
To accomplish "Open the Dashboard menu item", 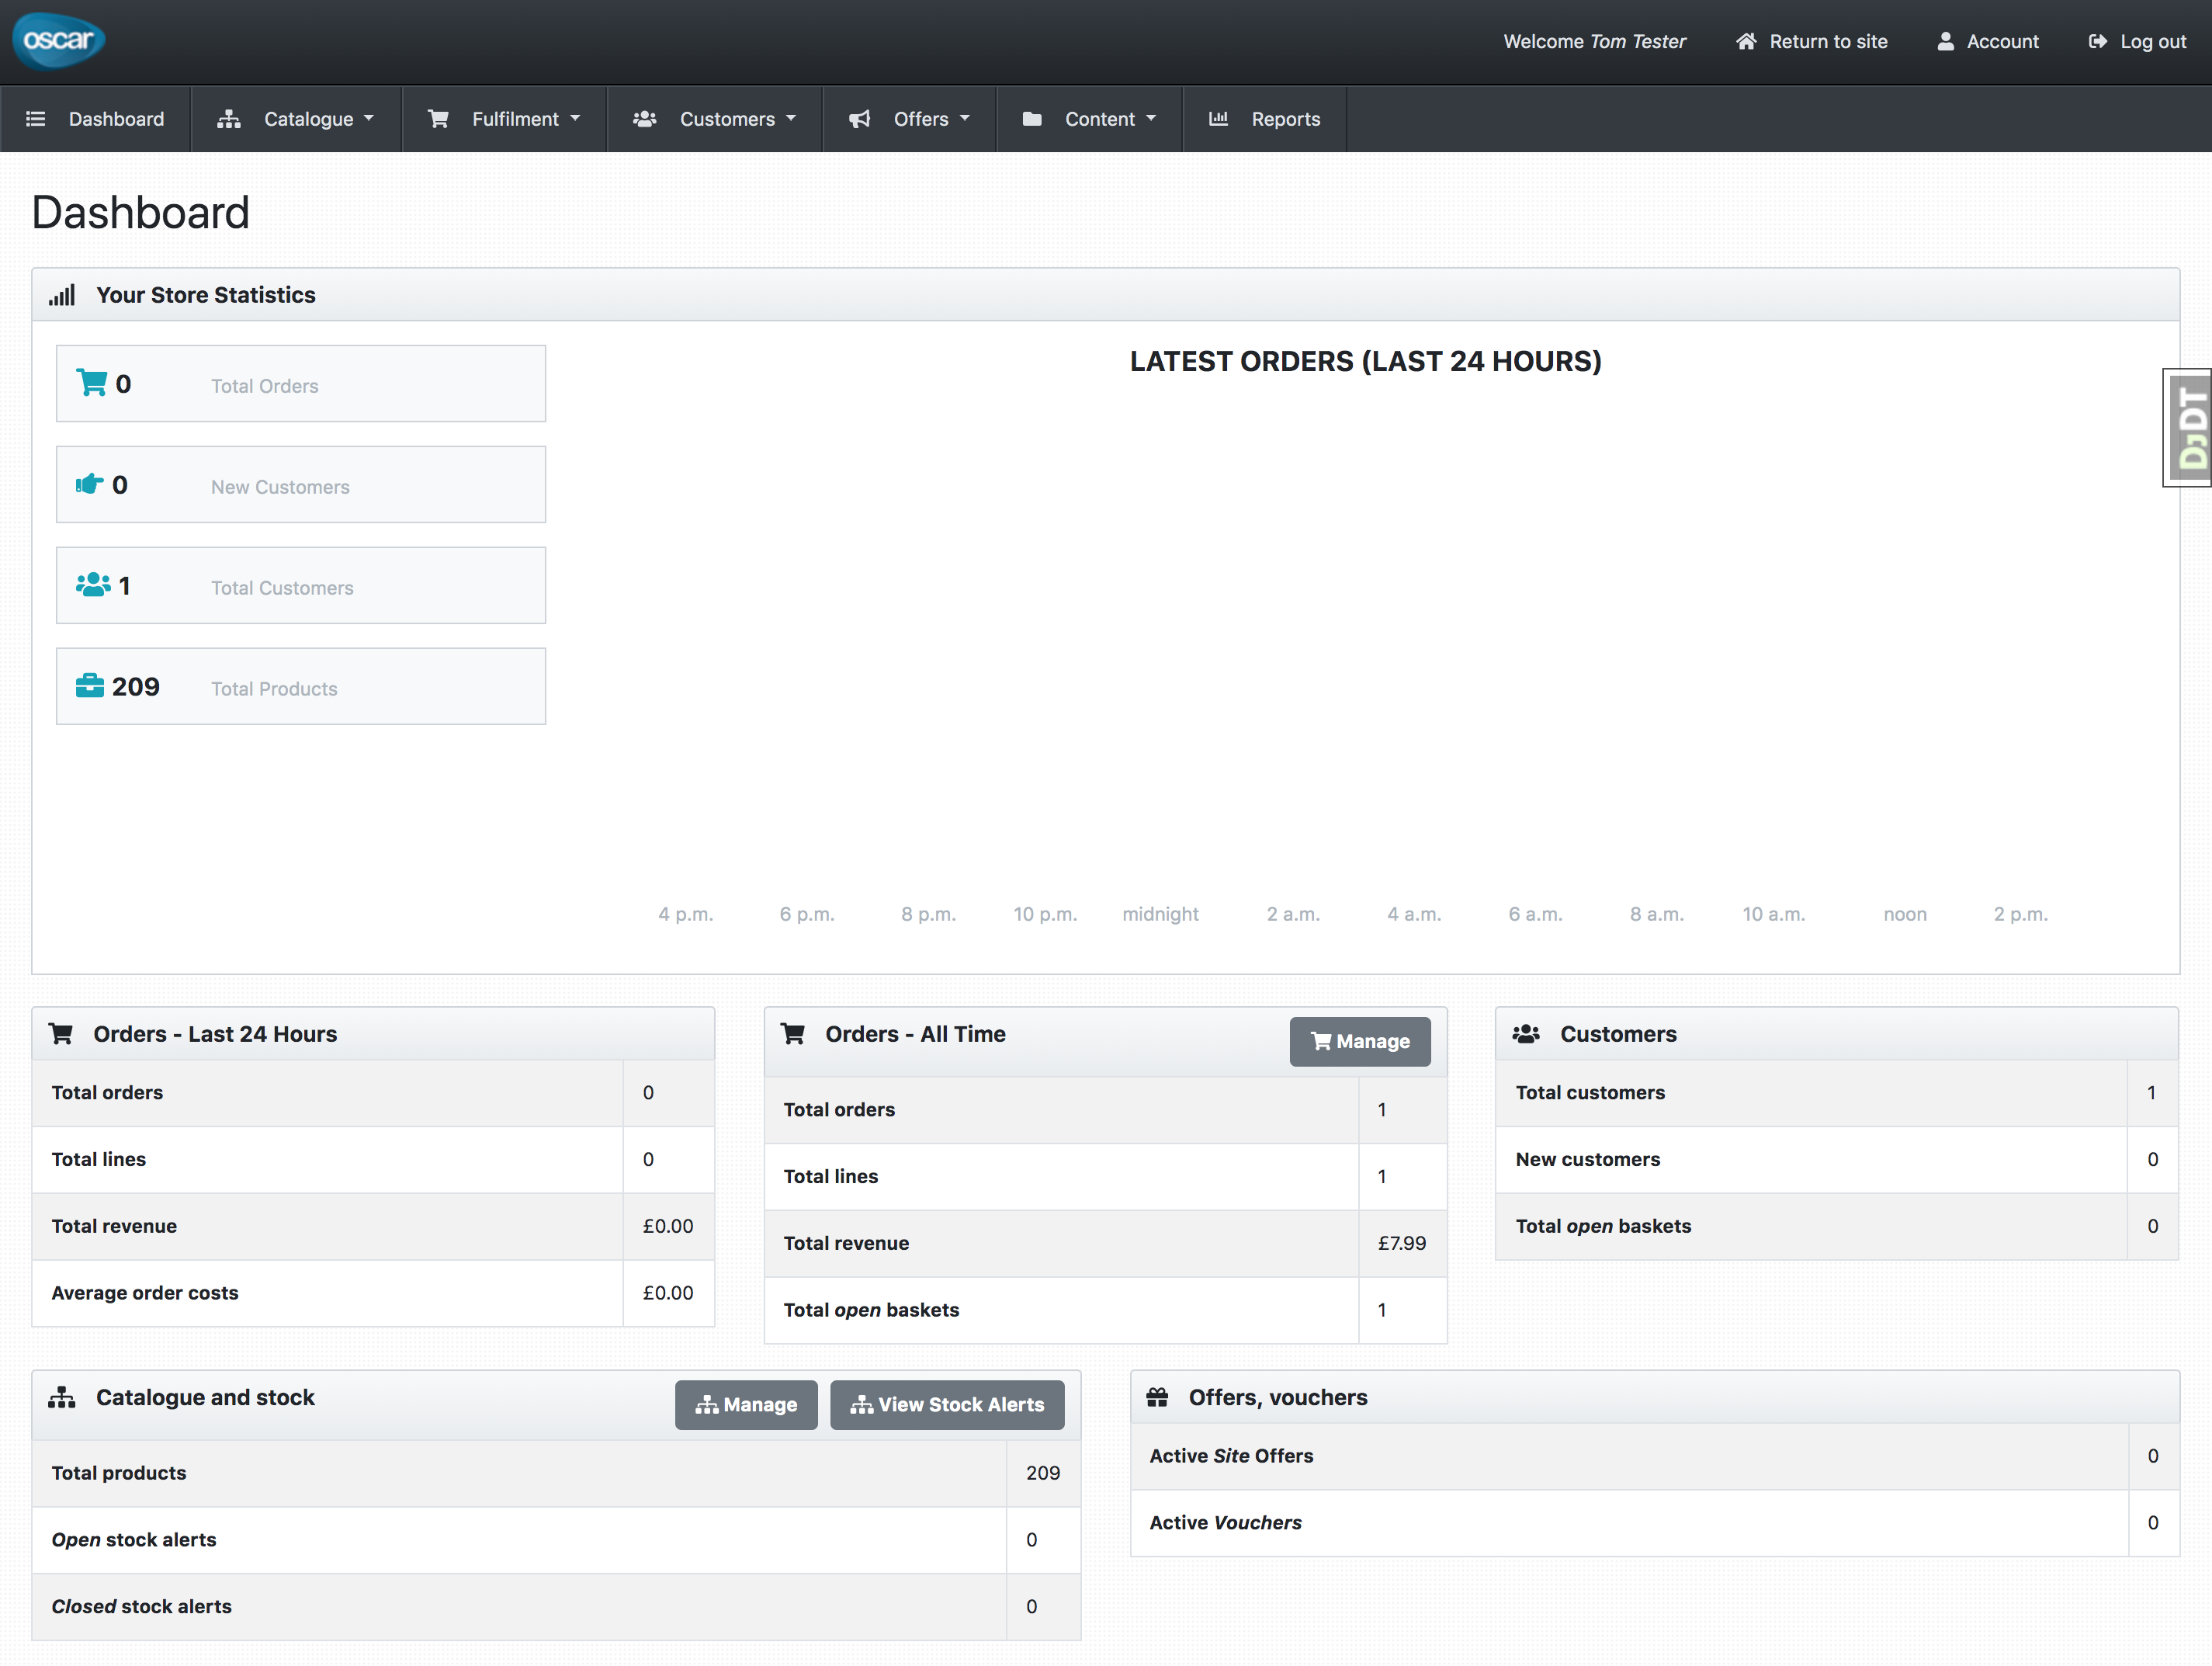I will (x=95, y=119).
